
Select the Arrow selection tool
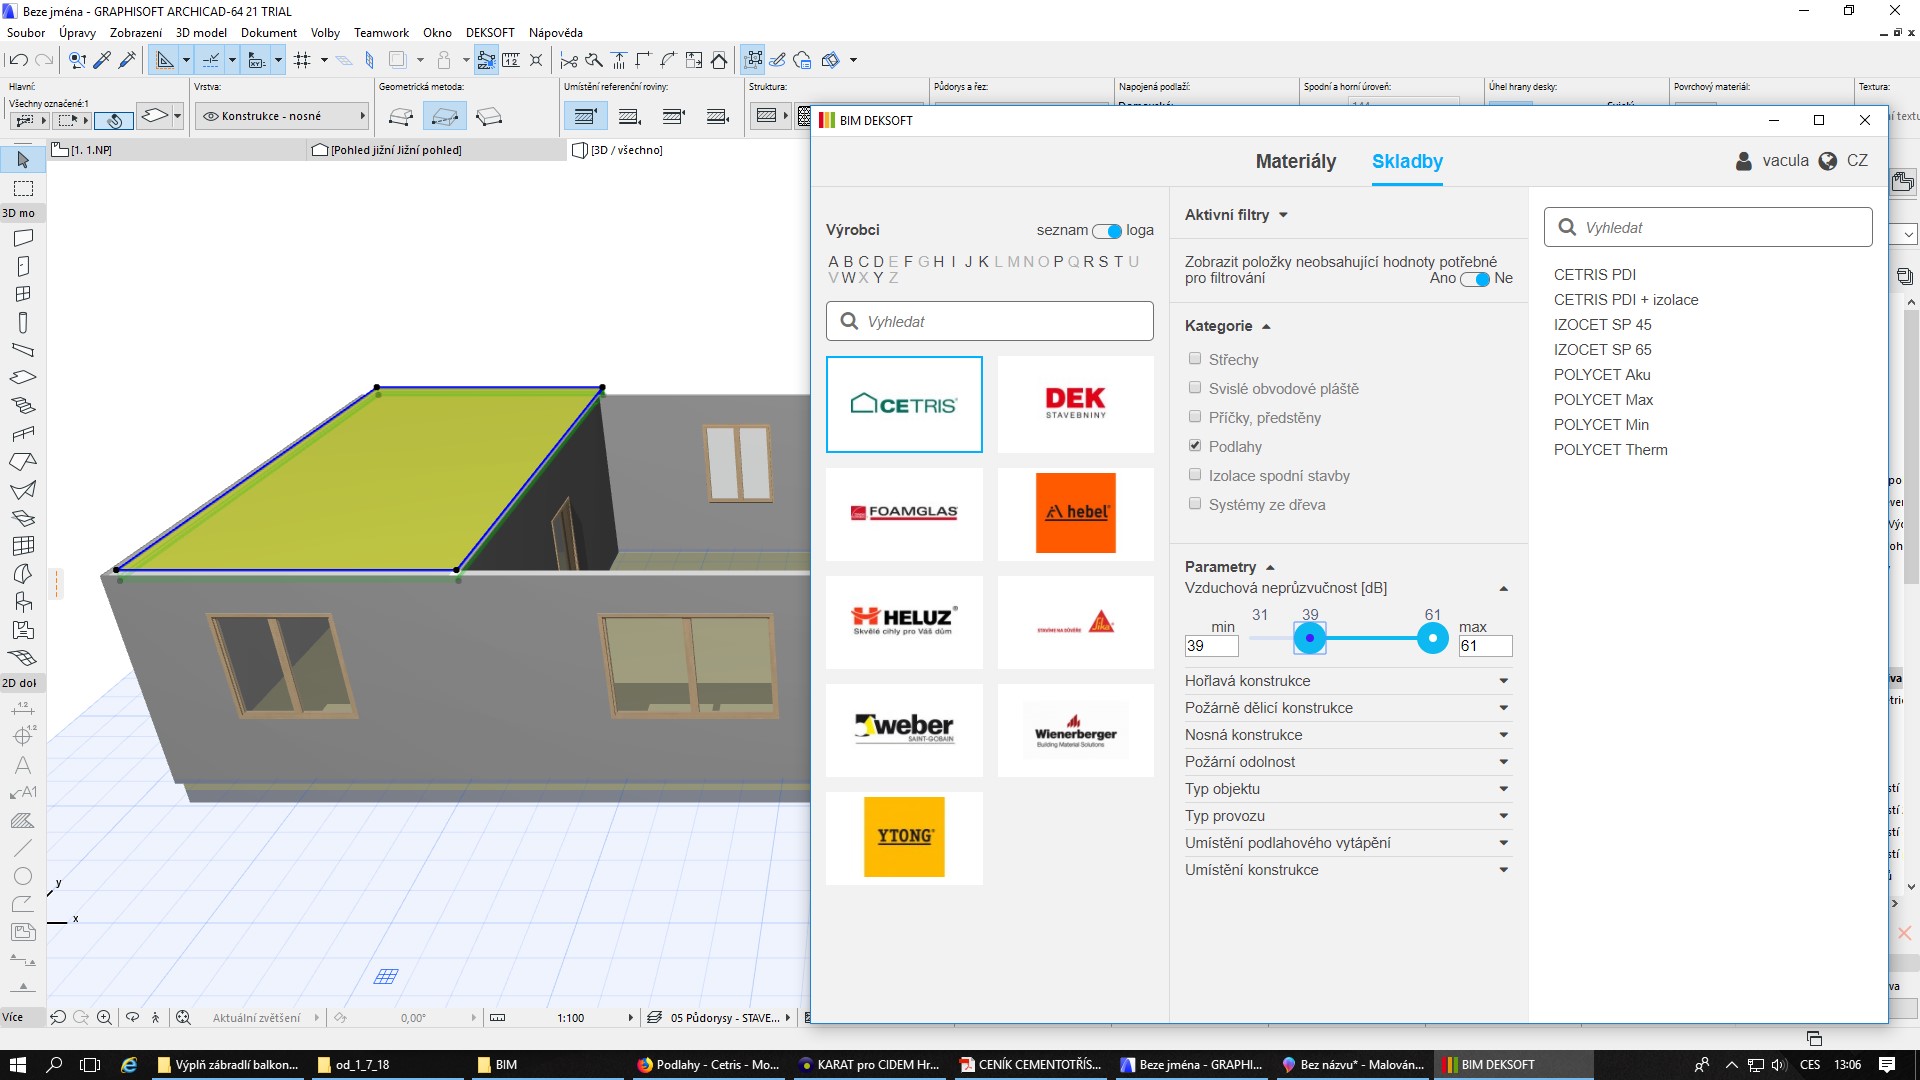click(x=23, y=160)
